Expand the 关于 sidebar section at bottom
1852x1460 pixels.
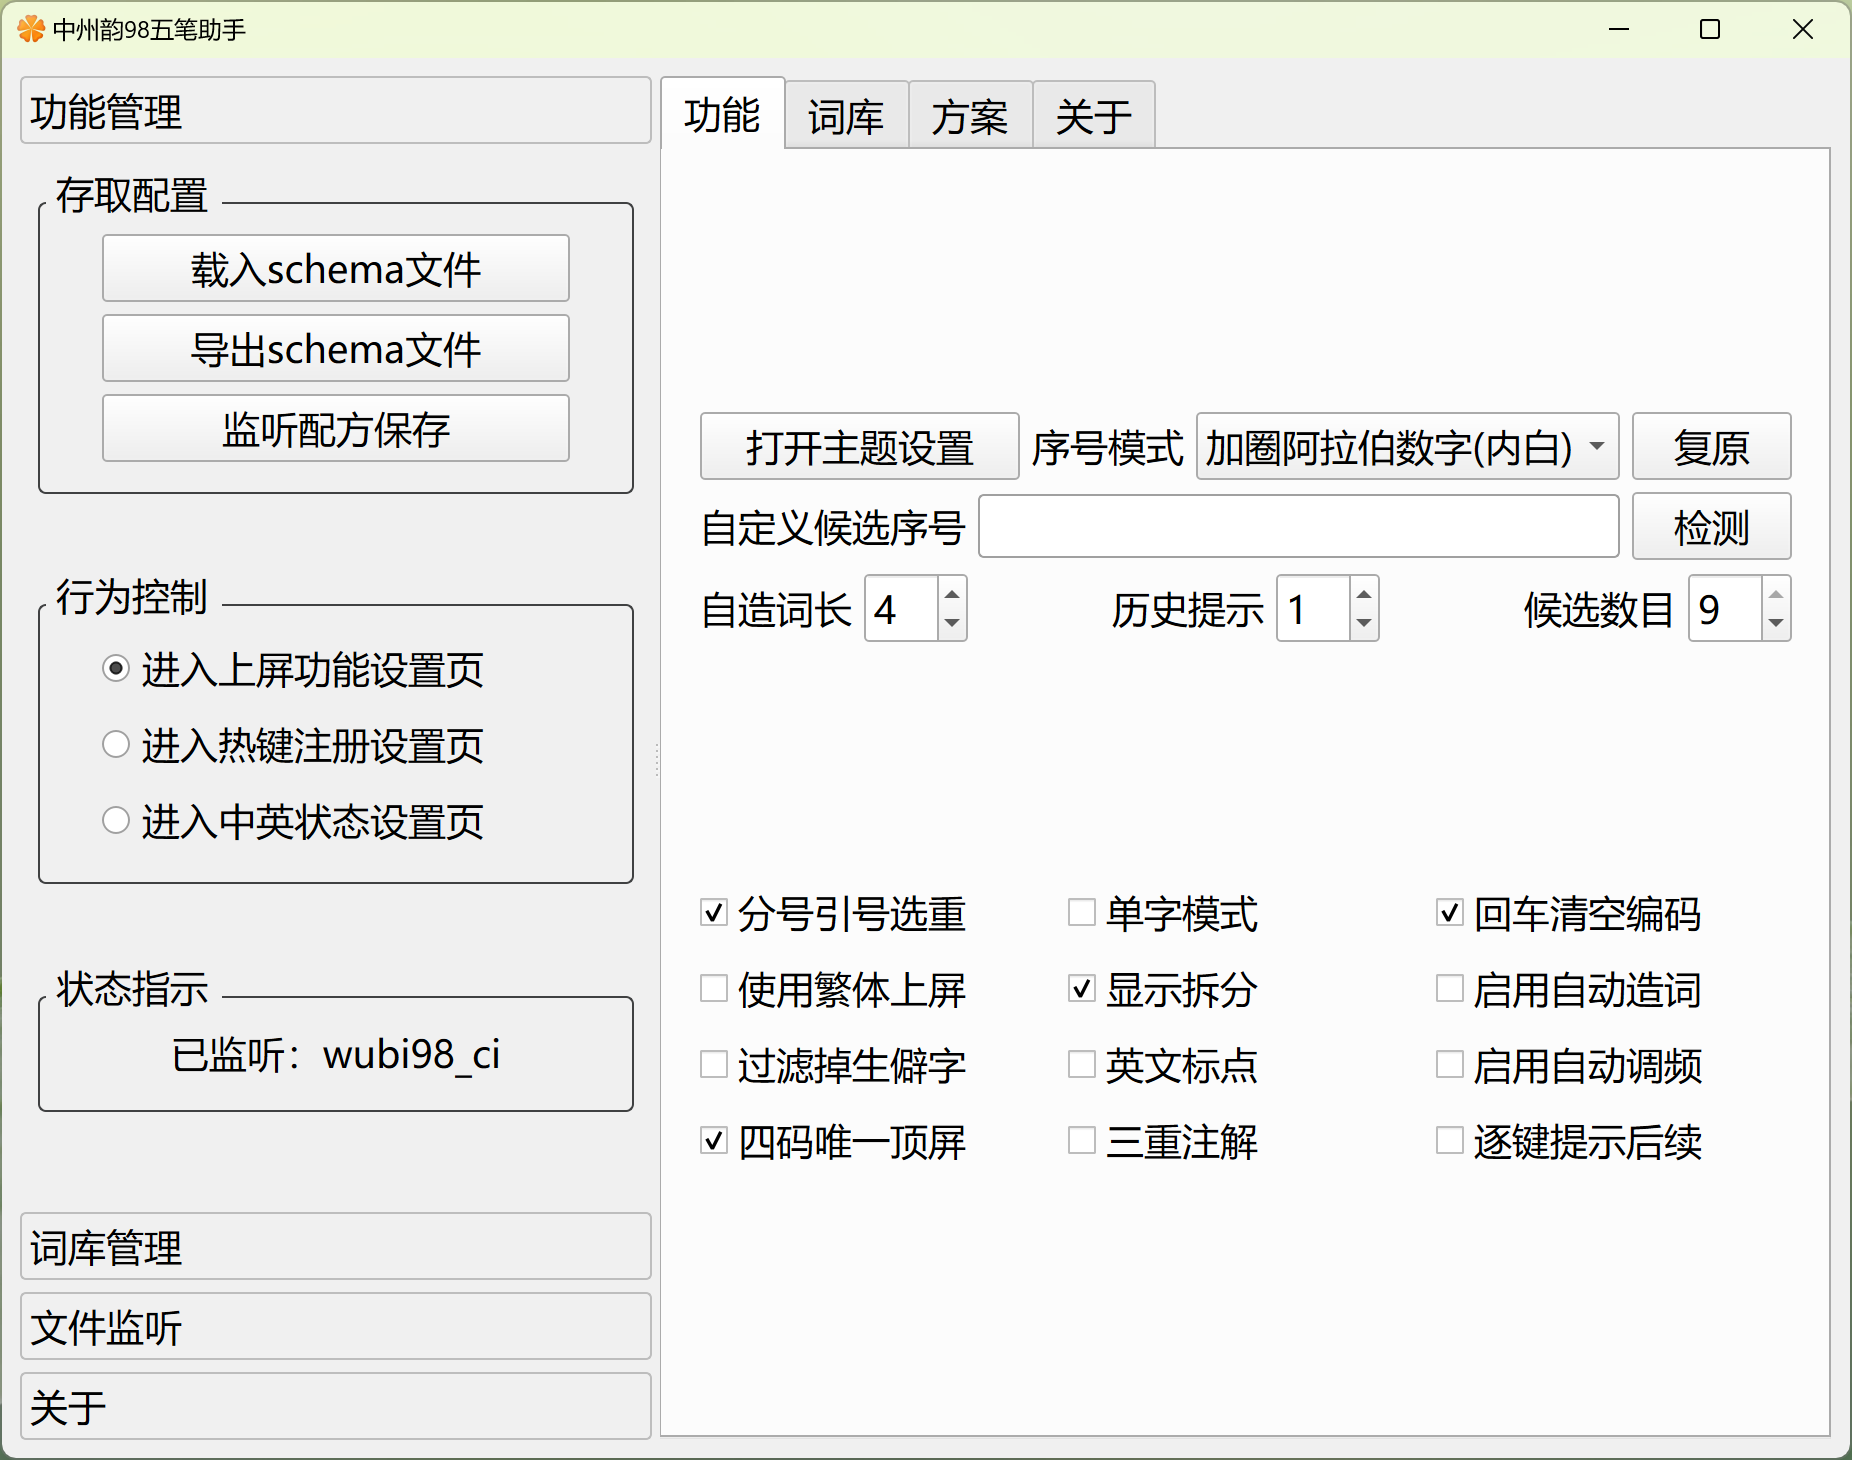(x=336, y=1407)
